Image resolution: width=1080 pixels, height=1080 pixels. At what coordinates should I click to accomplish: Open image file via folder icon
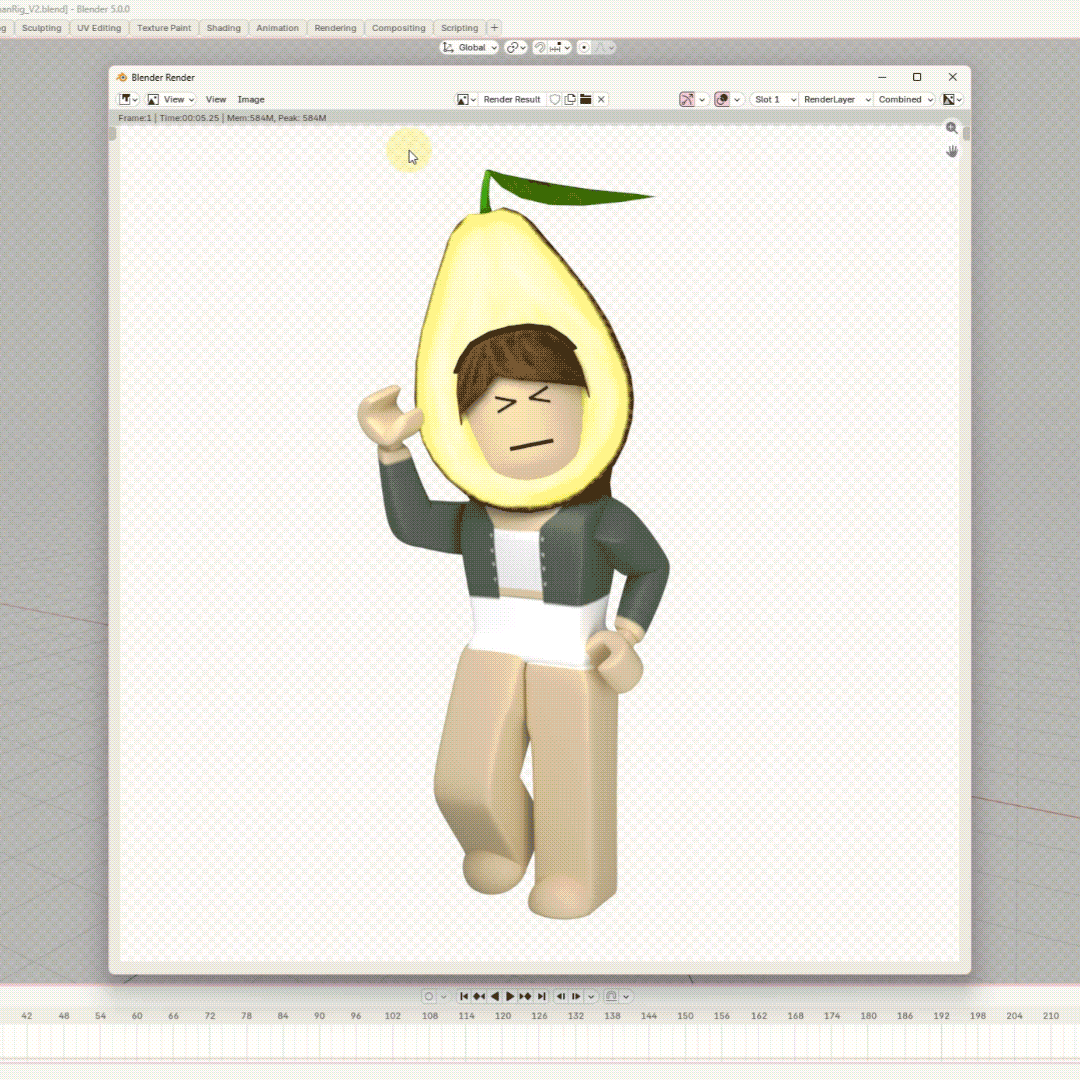click(585, 99)
